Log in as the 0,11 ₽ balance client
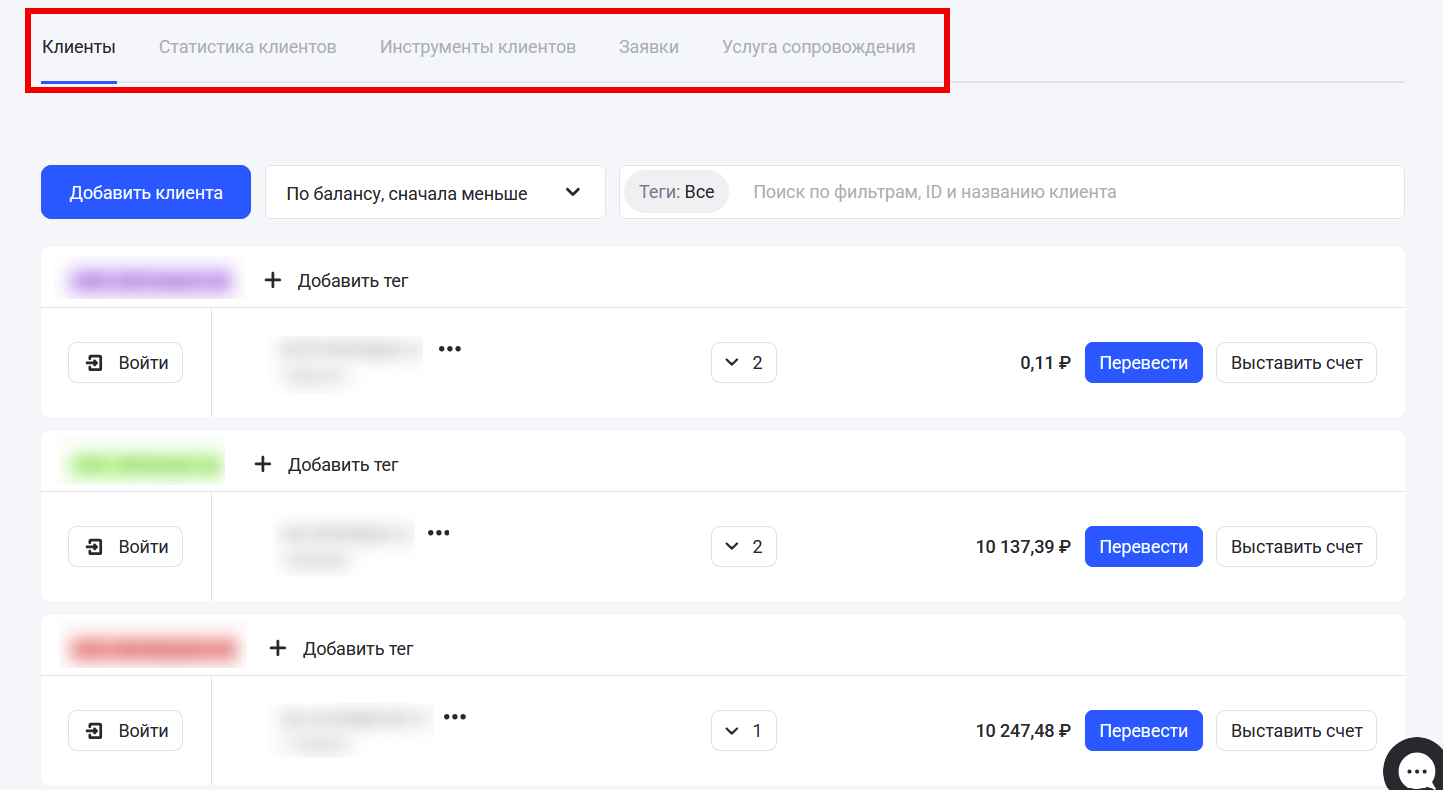The height and width of the screenshot is (790, 1443). tap(125, 363)
